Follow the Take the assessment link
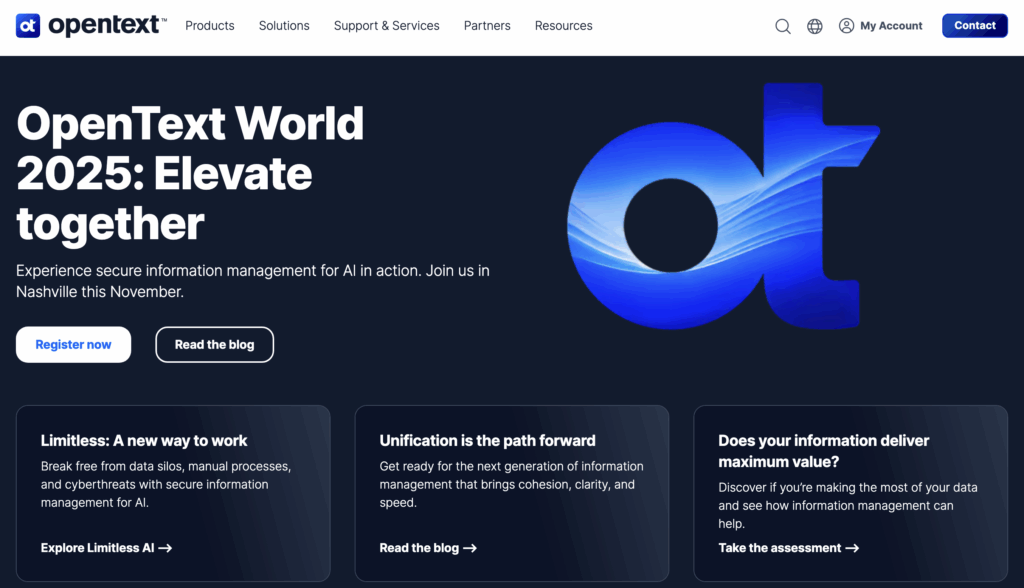Screen dimensions: 1024x588 (788, 547)
